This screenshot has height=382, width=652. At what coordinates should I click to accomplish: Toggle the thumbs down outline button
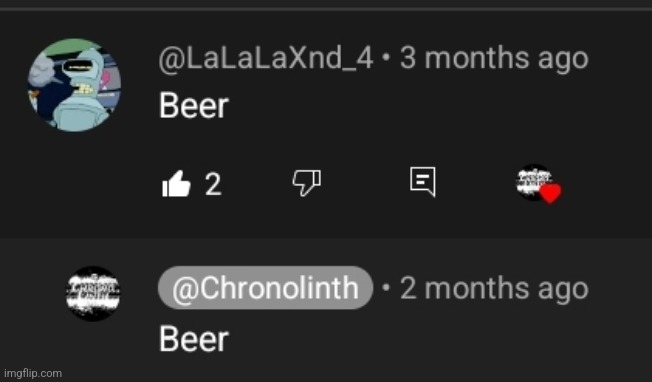click(x=307, y=182)
